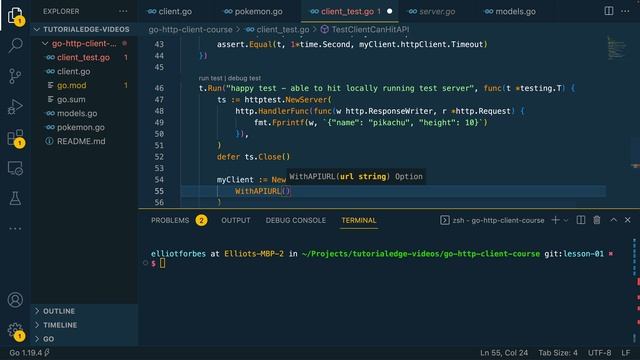The image size is (640, 360).
Task: Open client_test.go in the file tree
Action: click(x=83, y=58)
